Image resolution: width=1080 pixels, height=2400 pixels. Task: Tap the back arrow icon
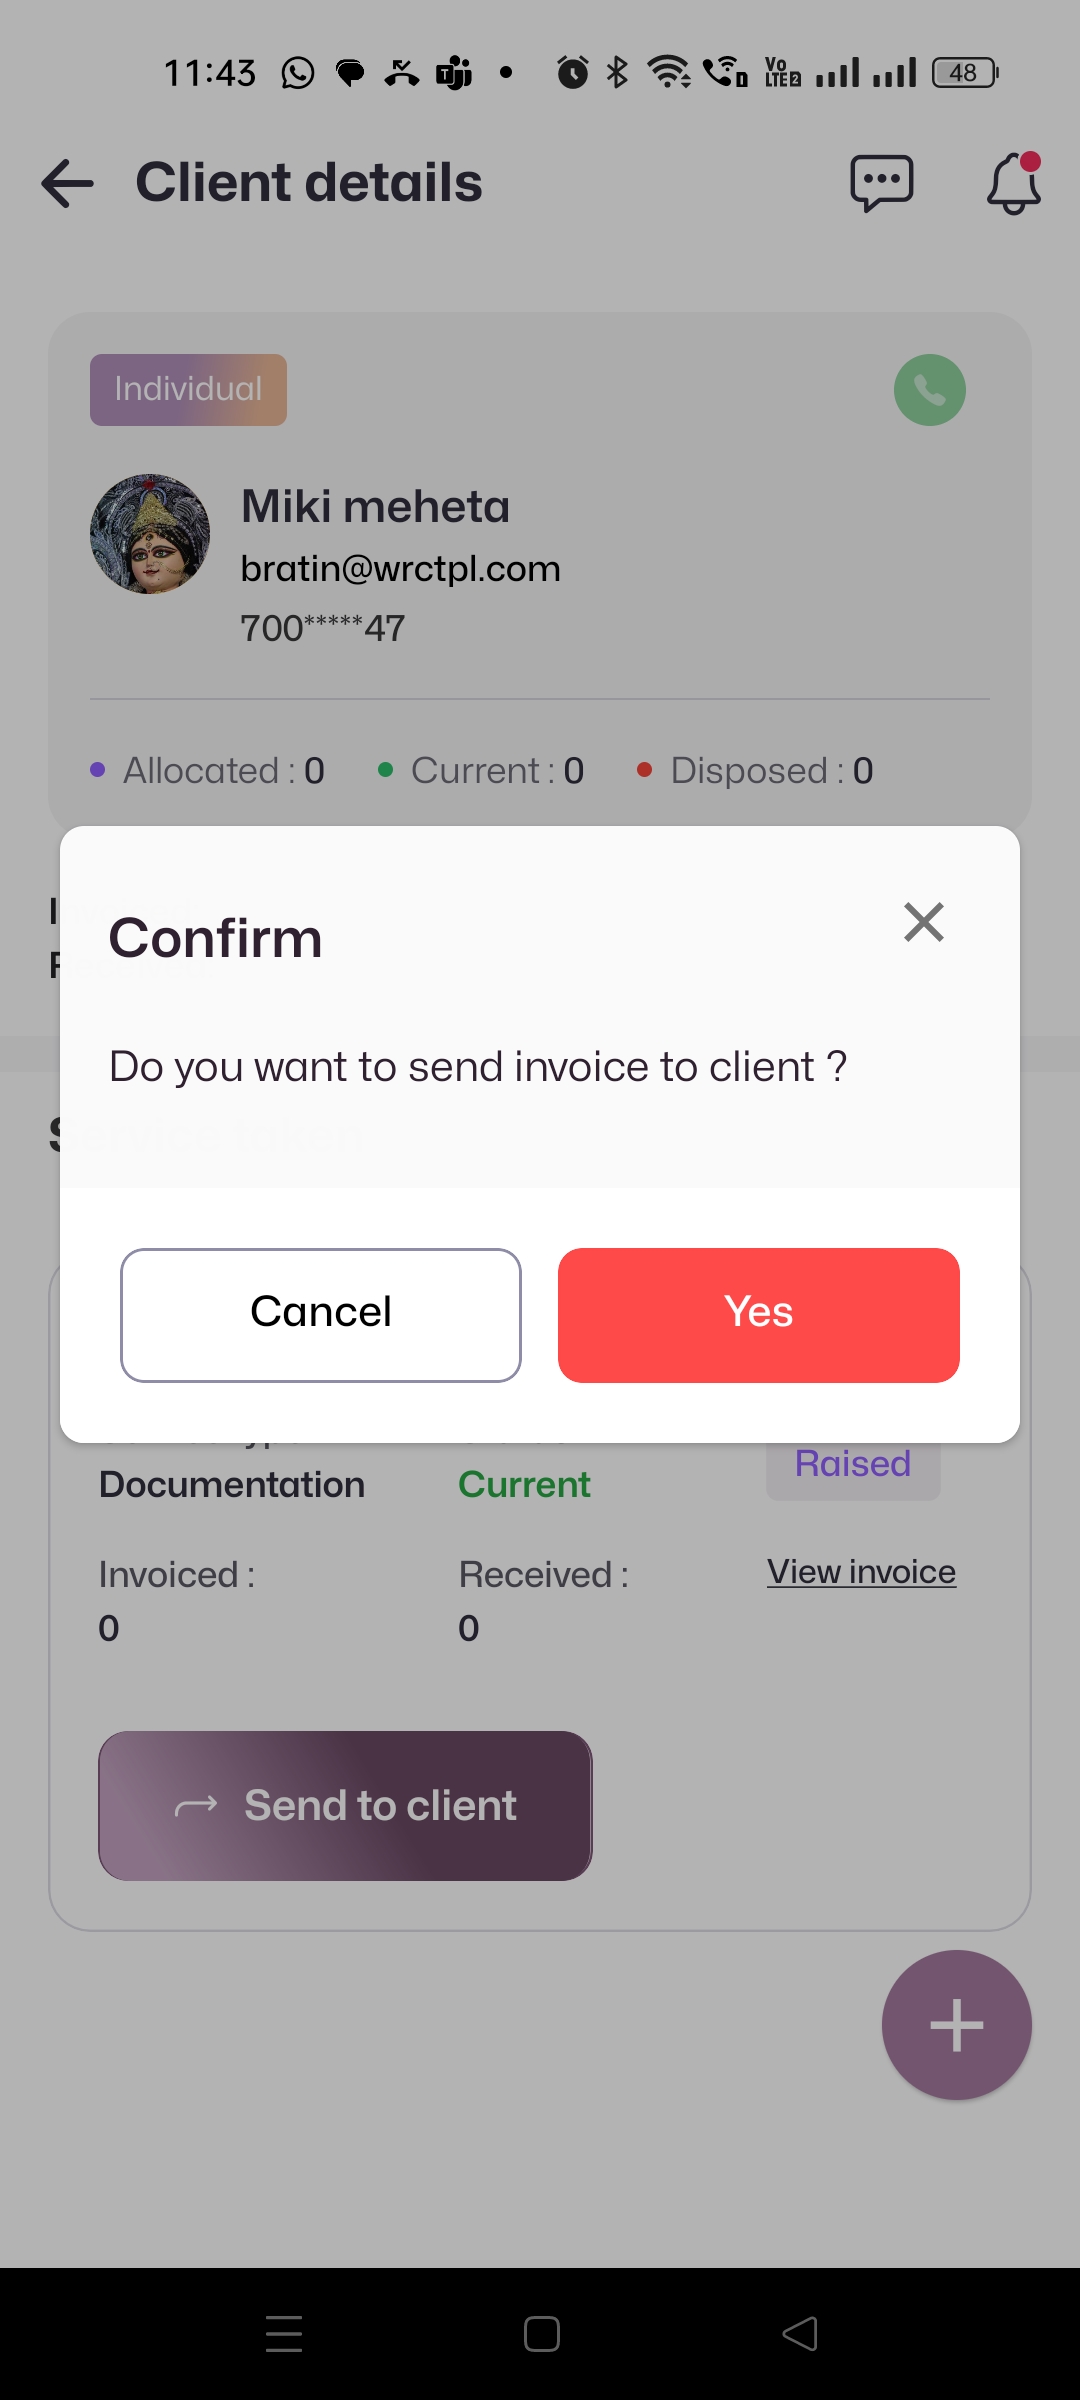click(x=68, y=184)
